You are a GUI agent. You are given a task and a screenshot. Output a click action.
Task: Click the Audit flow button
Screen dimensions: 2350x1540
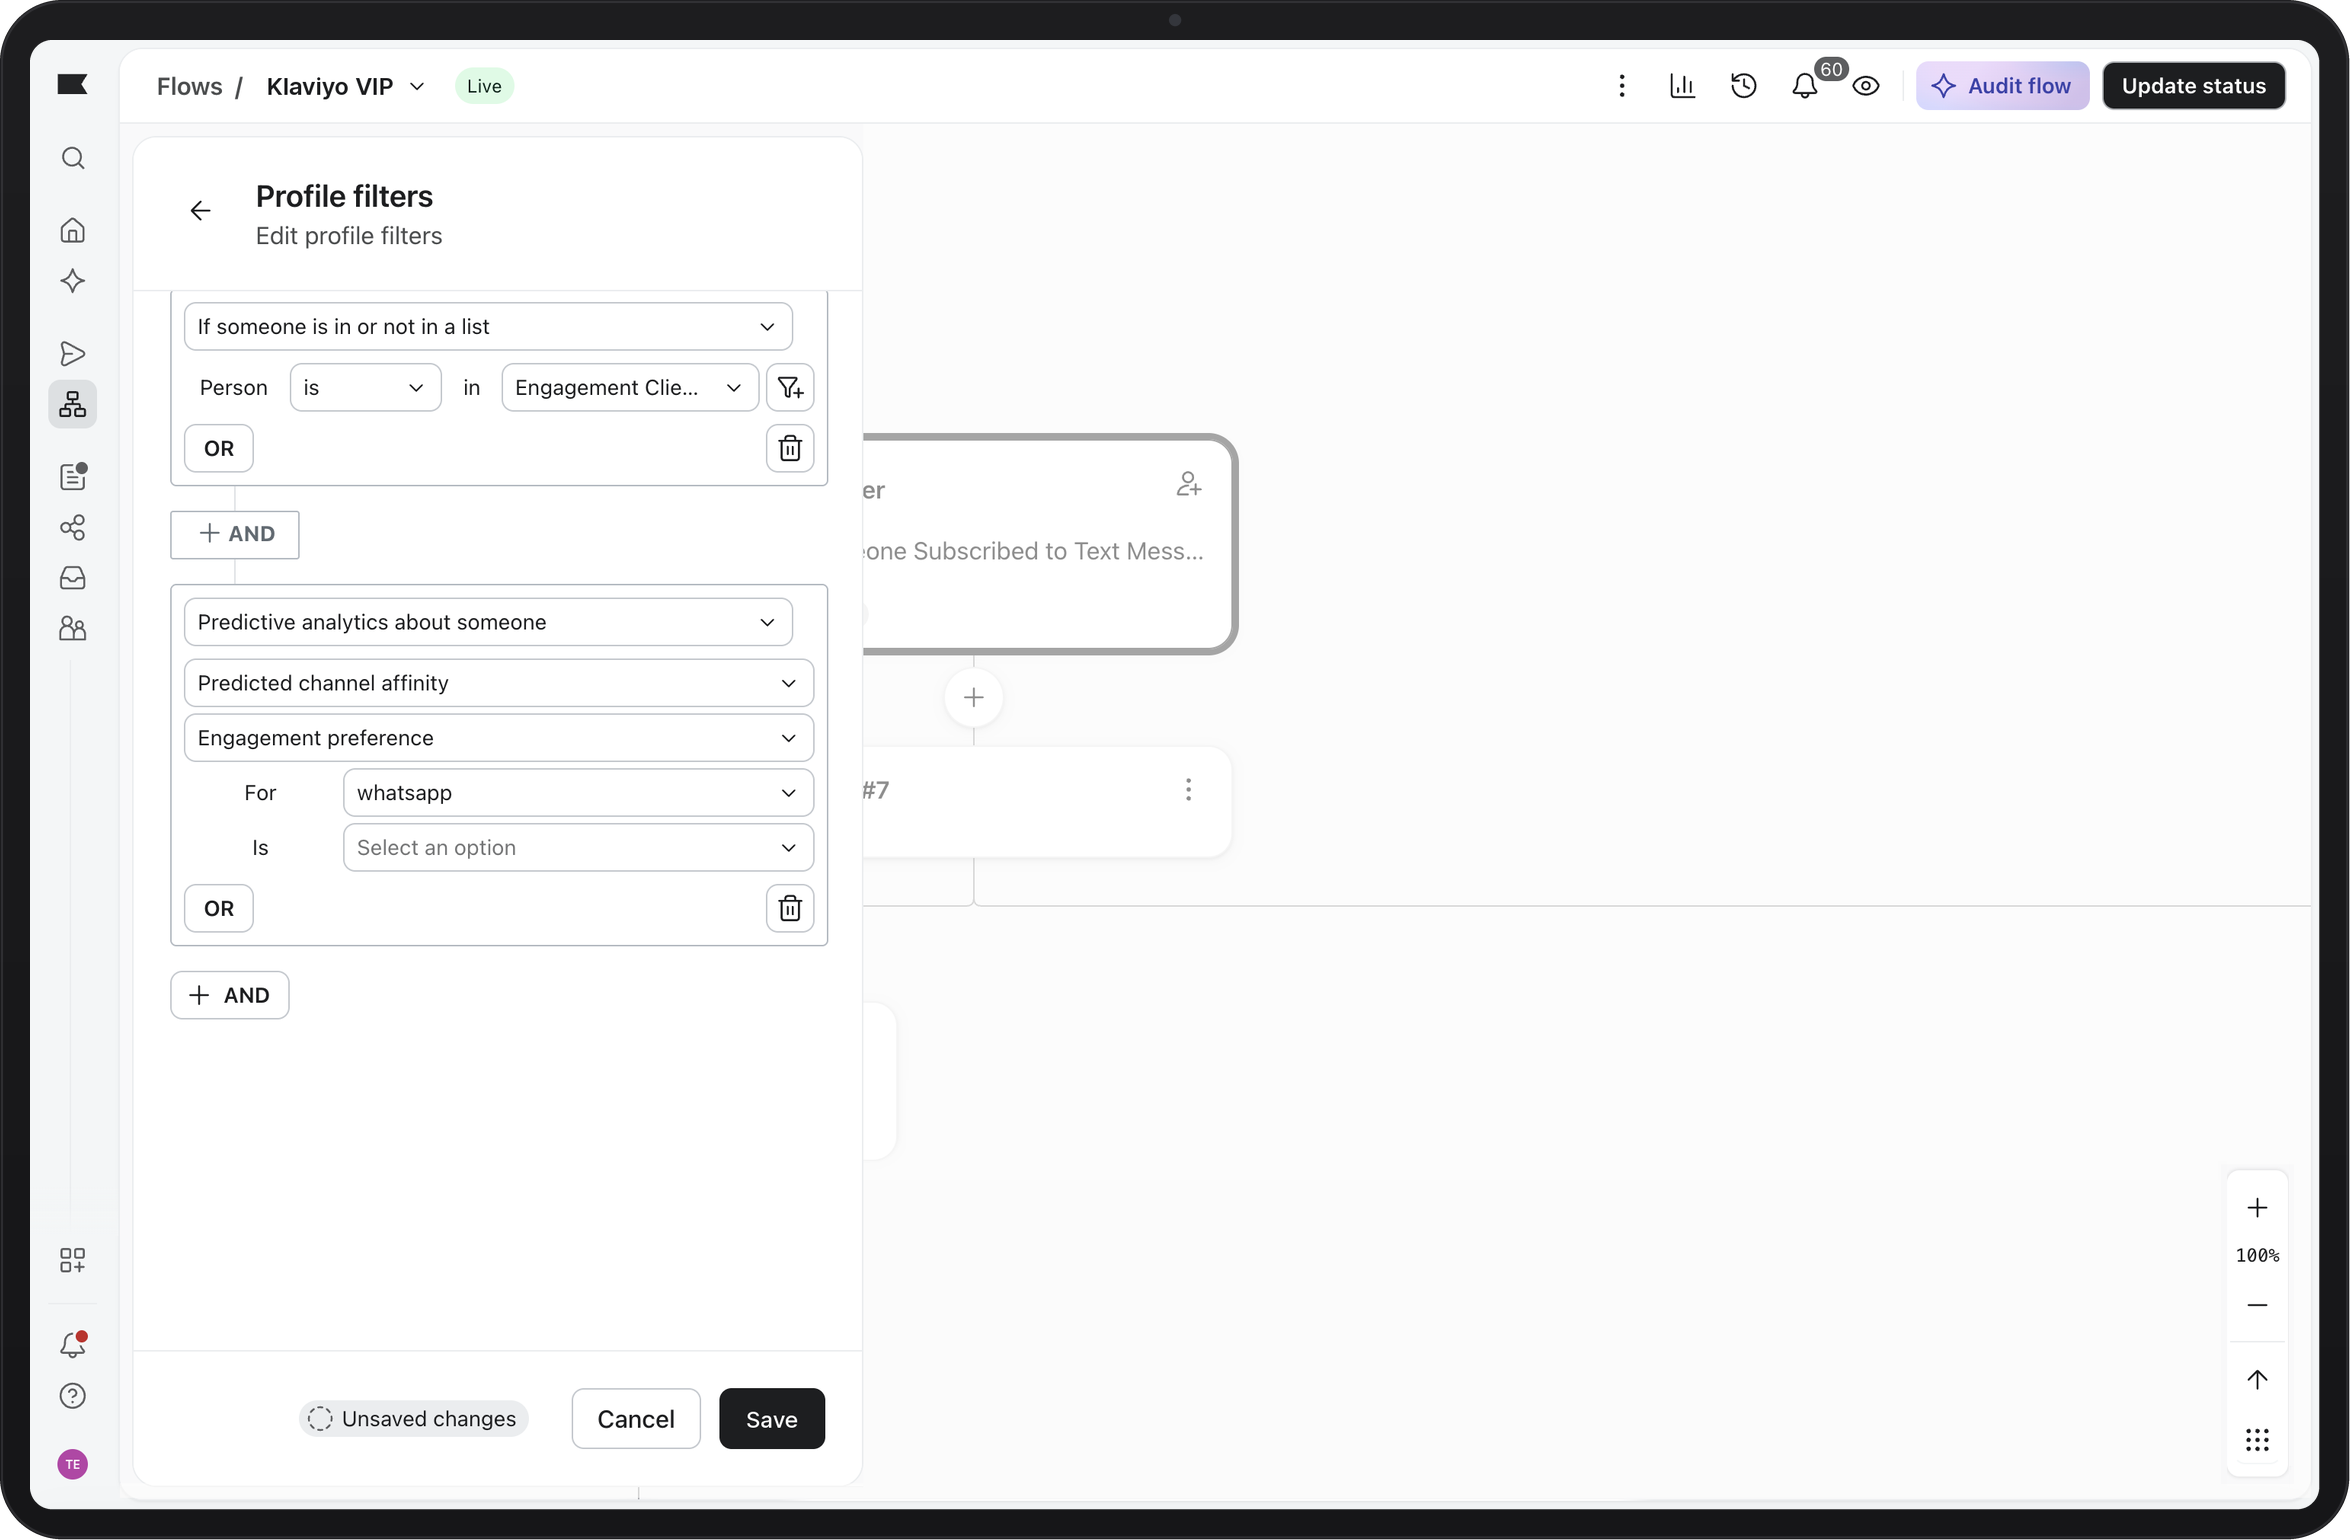pos(2003,86)
